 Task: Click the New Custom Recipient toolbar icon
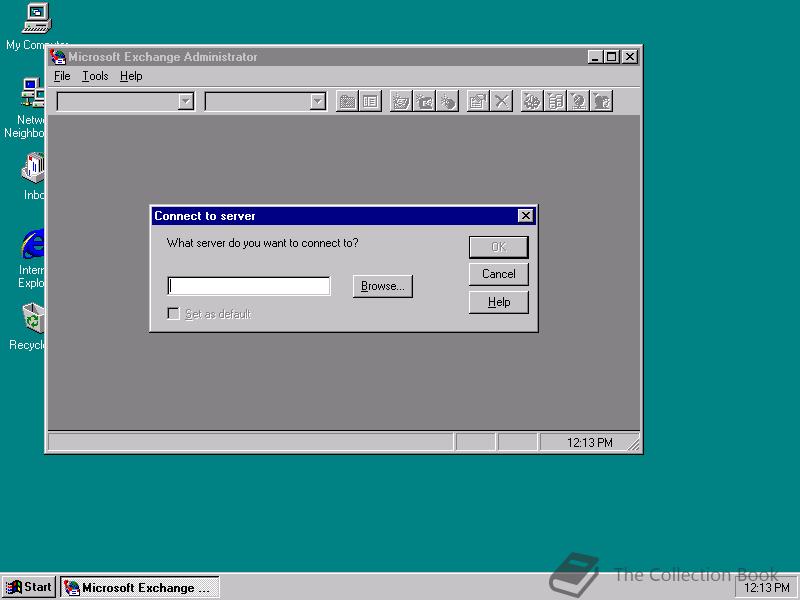(x=447, y=101)
